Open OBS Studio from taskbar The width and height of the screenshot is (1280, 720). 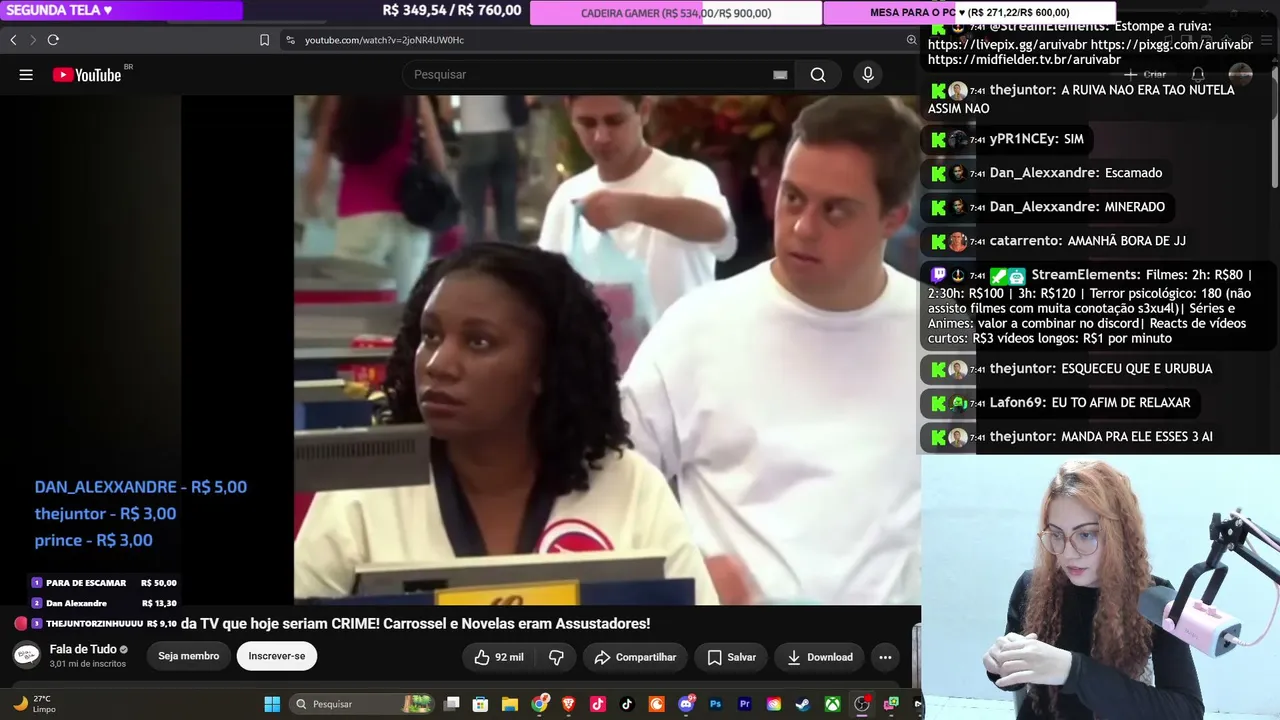coord(861,704)
